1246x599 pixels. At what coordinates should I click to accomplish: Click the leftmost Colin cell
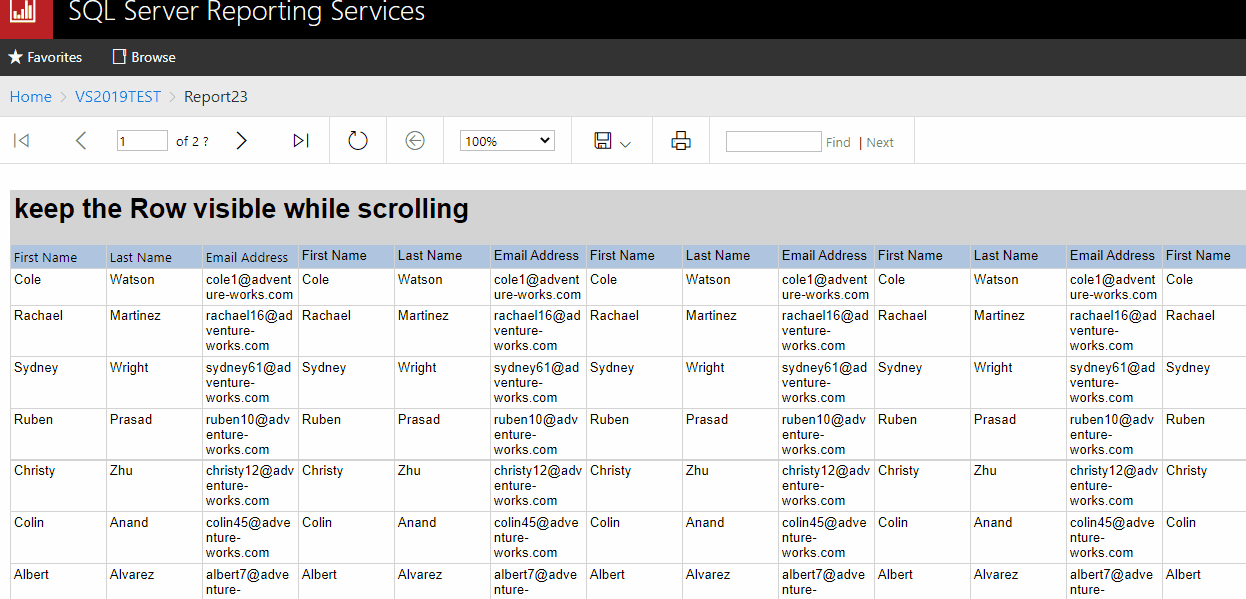[x=58, y=538]
